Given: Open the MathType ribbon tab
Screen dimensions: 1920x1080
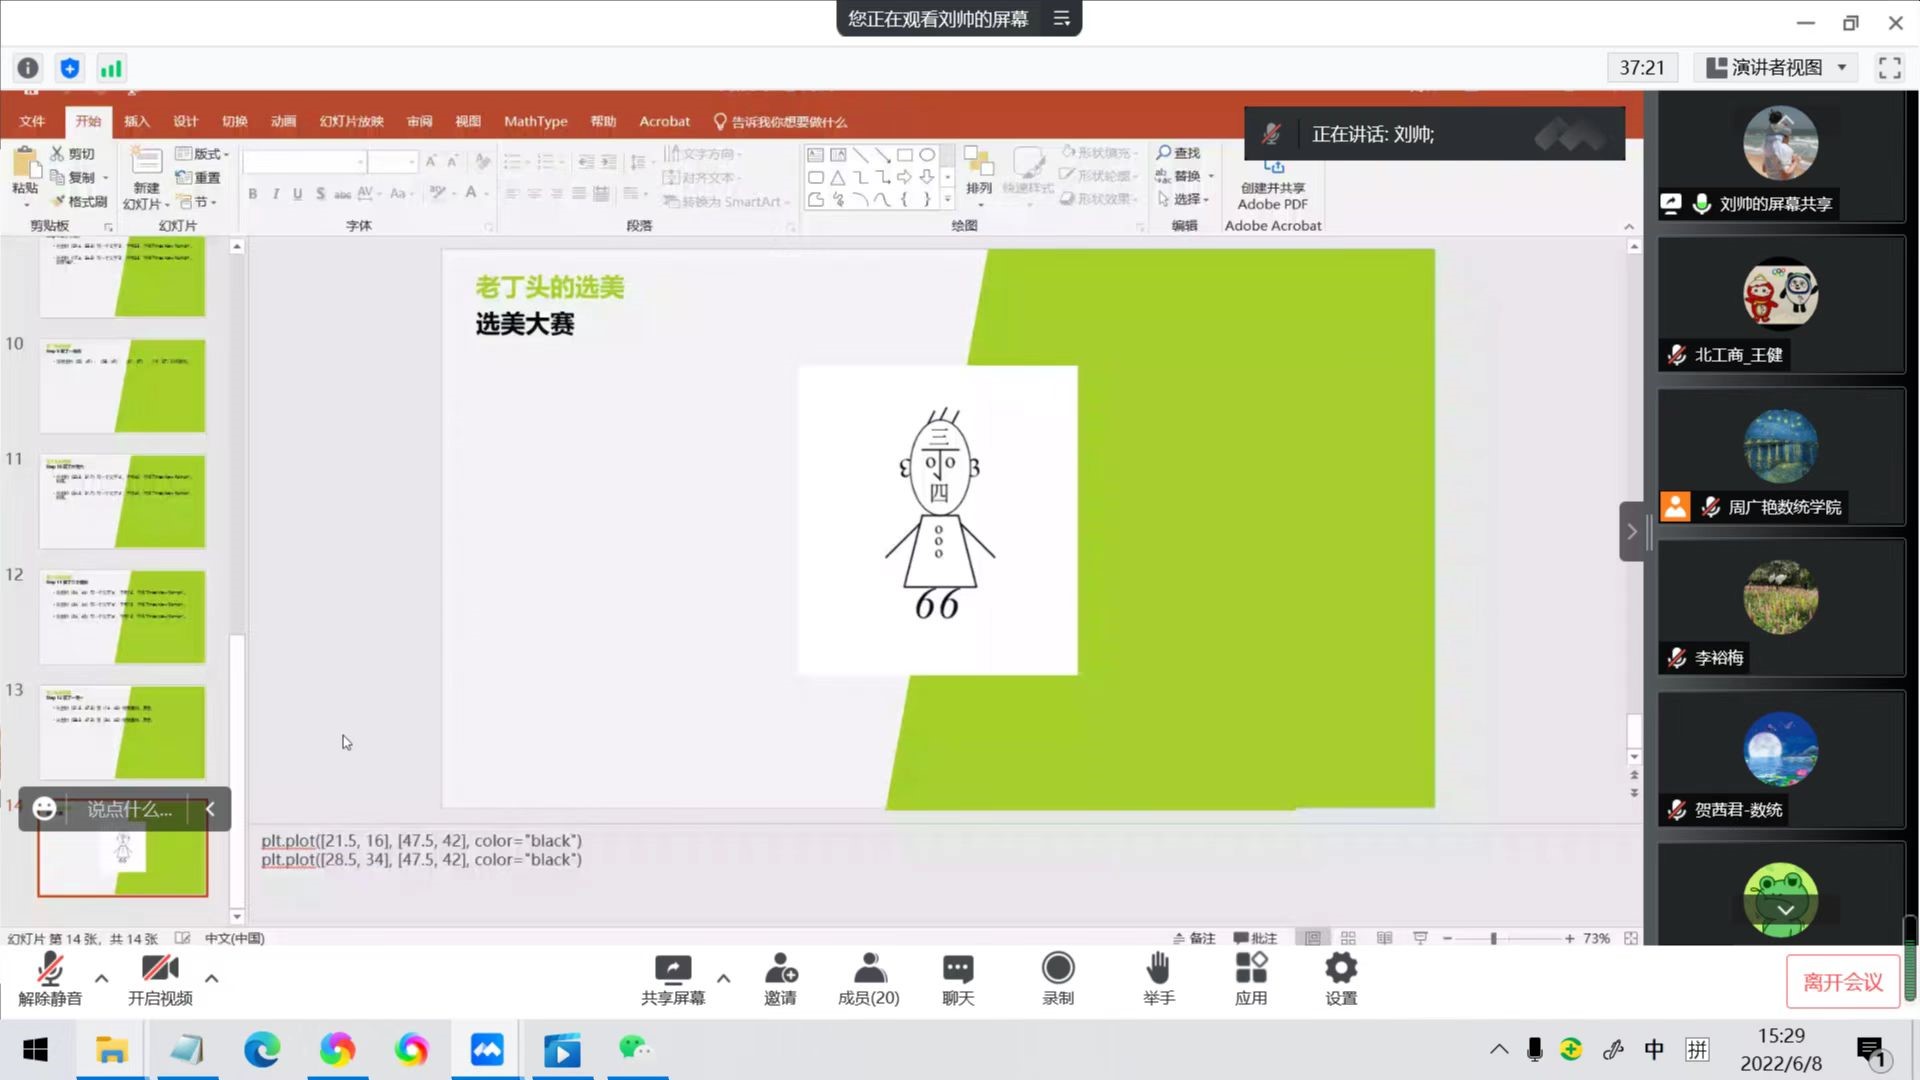Looking at the screenshot, I should point(535,121).
